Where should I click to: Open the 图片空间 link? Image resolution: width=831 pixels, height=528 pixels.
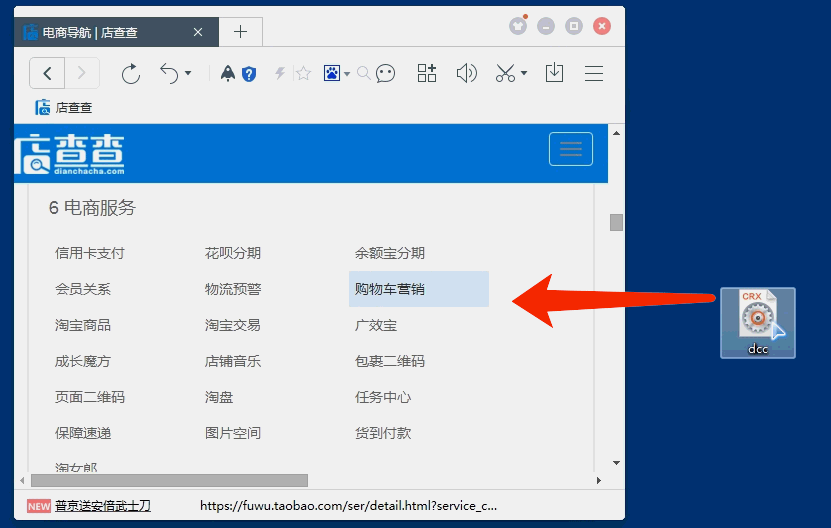(x=233, y=434)
